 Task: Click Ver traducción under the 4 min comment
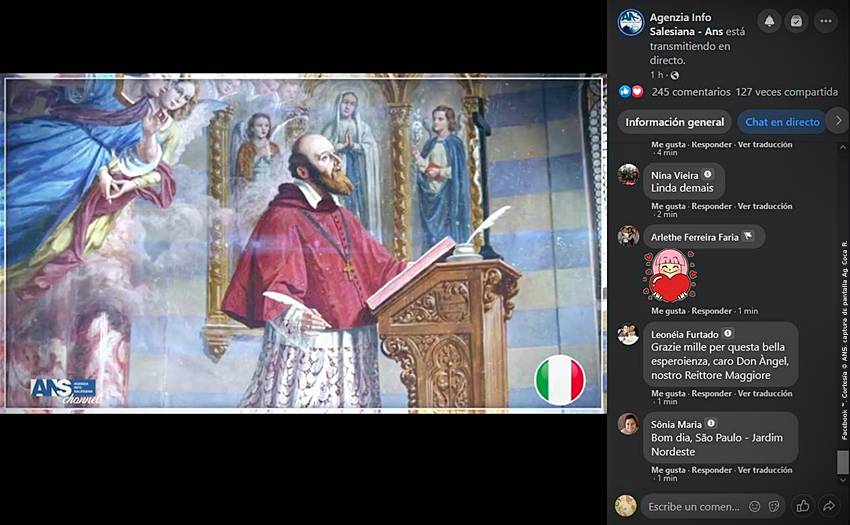click(x=765, y=144)
